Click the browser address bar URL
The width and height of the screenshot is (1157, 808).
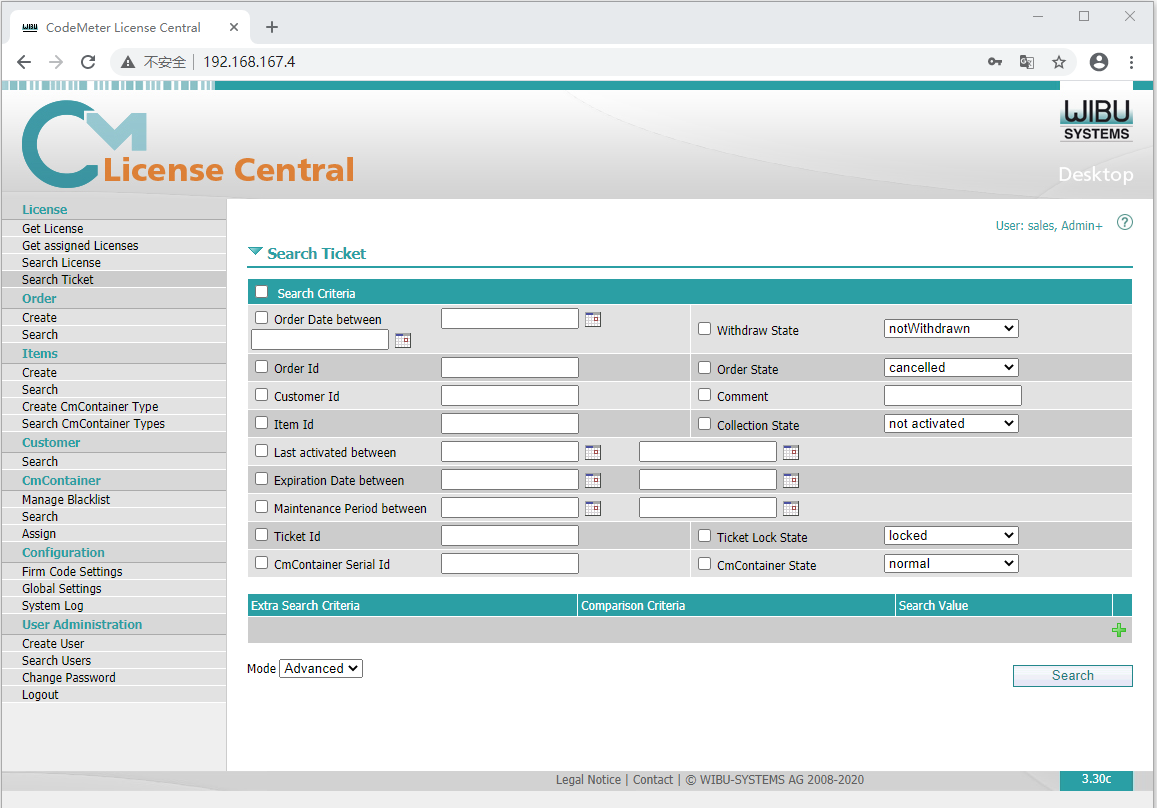pyautogui.click(x=249, y=62)
